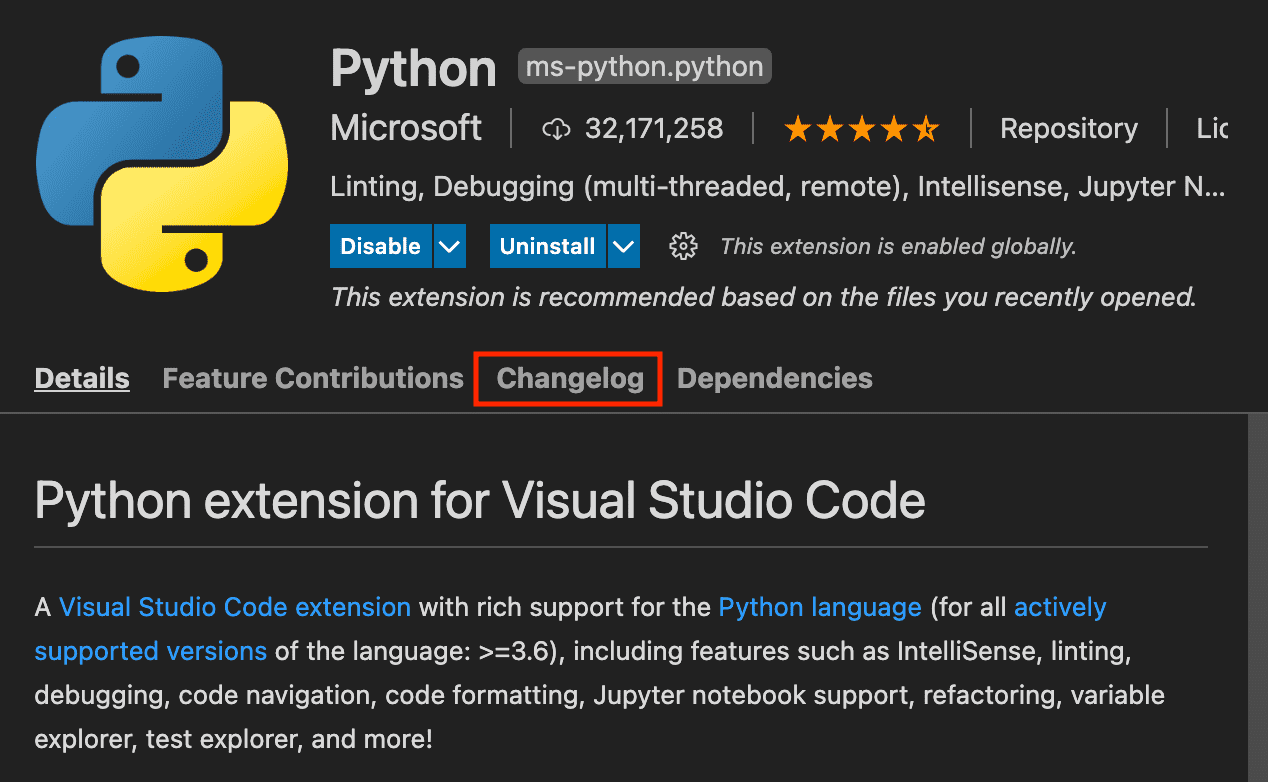1268x782 pixels.
Task: Click the extension description starting with Linting, Debugging
Action: [778, 187]
